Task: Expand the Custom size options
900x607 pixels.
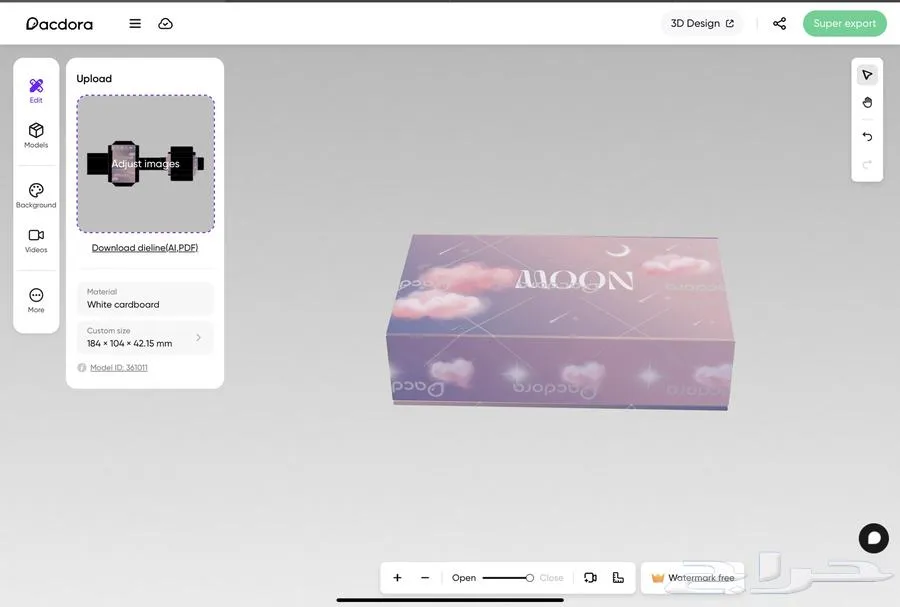Action: pos(145,337)
